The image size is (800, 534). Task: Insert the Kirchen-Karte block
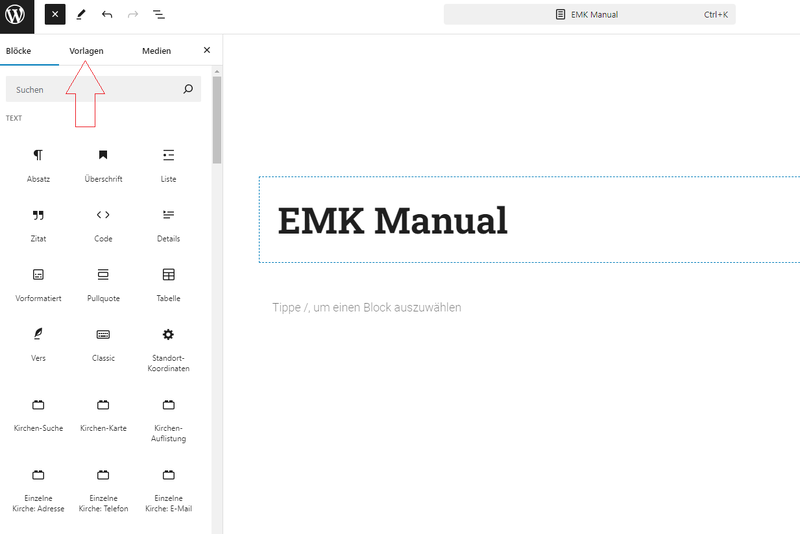click(103, 415)
